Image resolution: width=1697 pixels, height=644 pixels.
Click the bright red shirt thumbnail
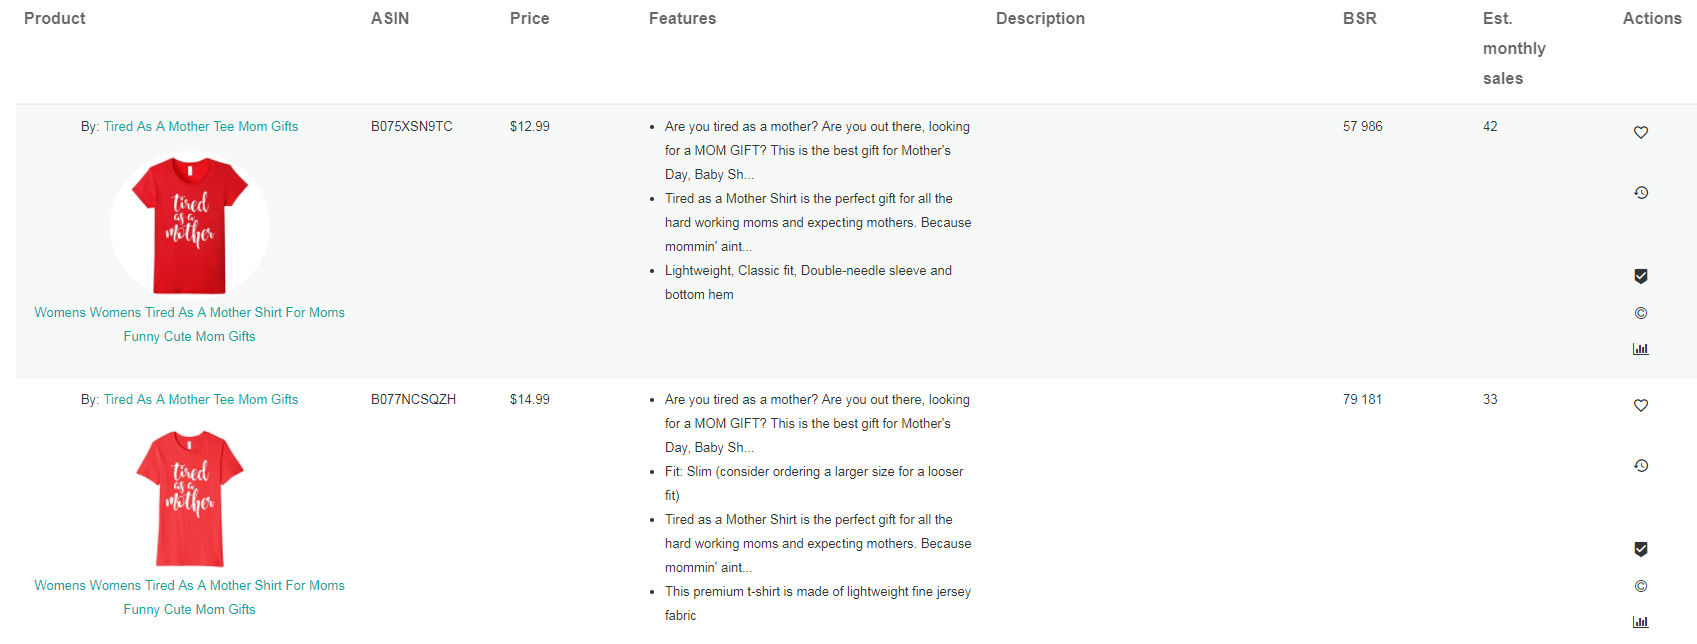[x=190, y=225]
